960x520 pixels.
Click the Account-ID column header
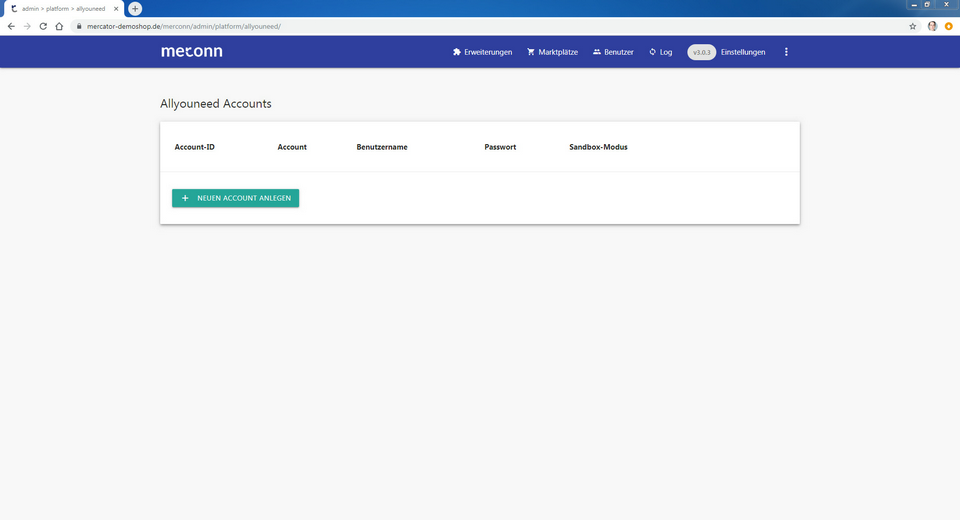[x=195, y=147]
